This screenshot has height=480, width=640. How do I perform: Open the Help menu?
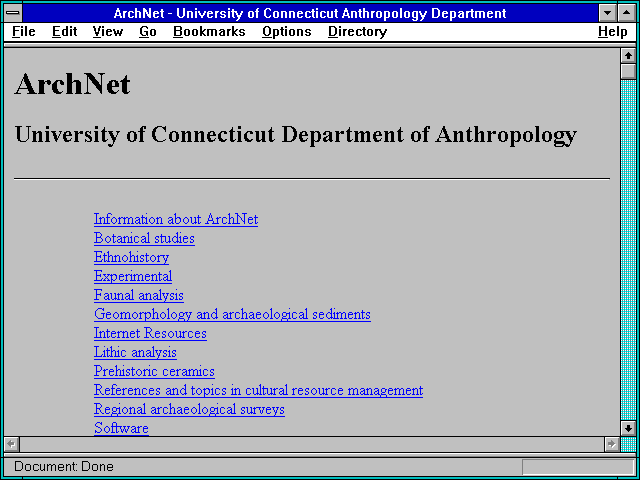click(x=613, y=32)
